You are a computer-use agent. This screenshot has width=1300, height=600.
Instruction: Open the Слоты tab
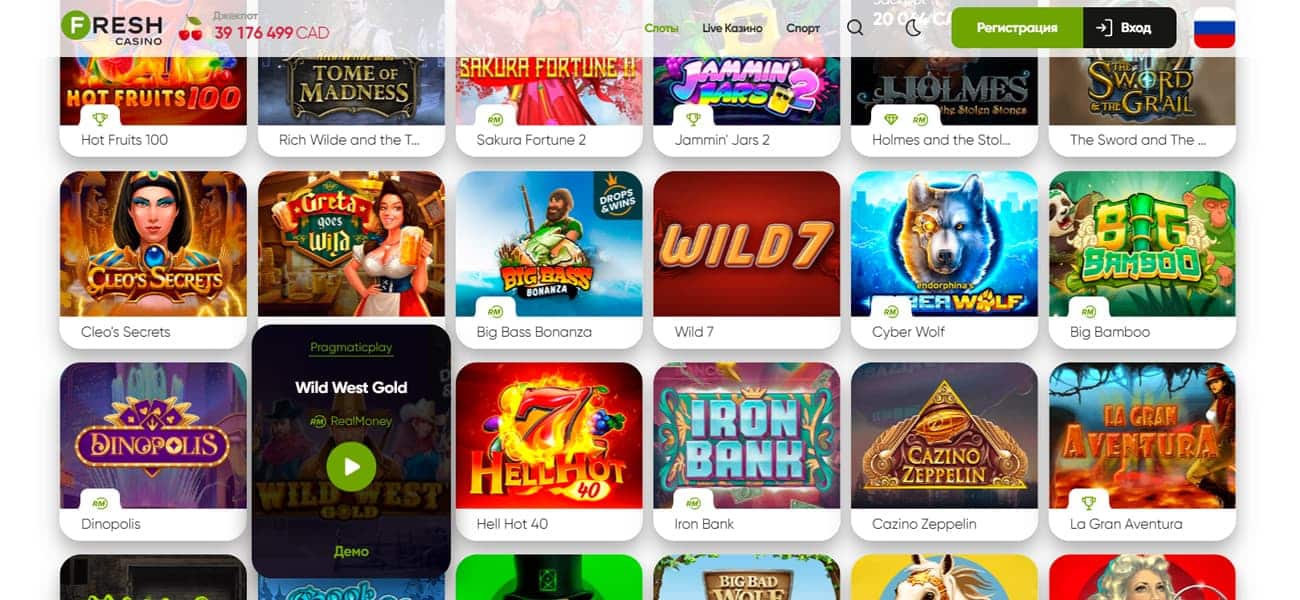(x=661, y=28)
